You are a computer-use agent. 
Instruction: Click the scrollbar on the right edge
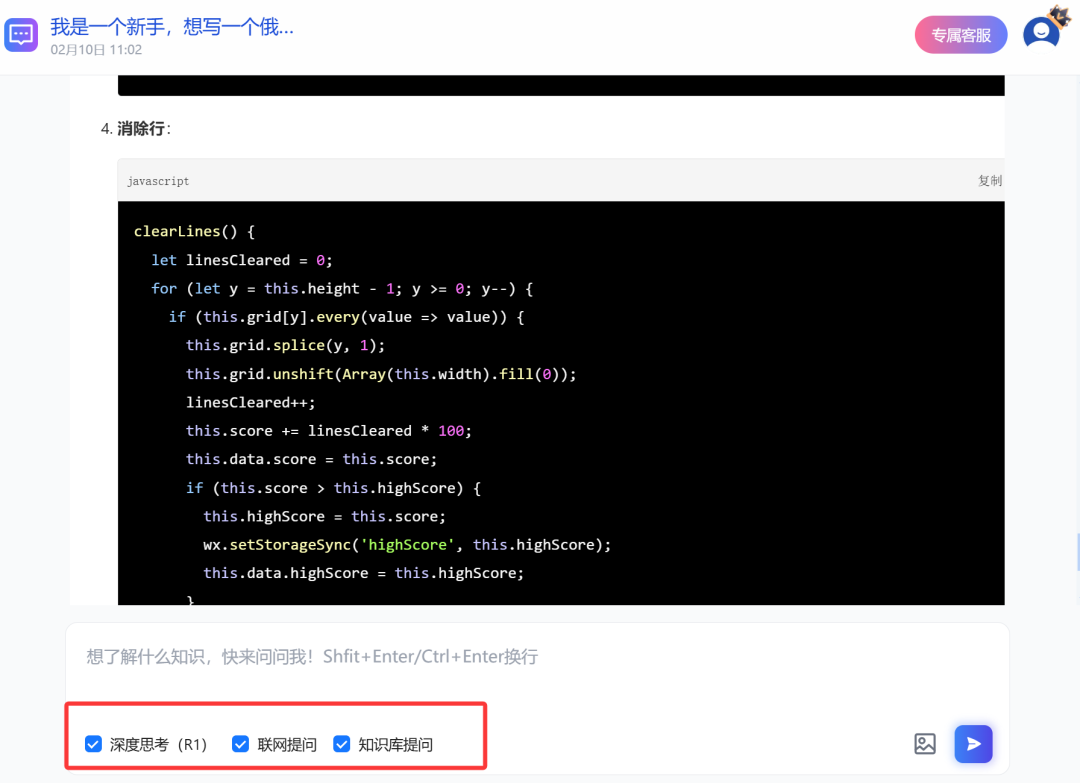click(1077, 552)
